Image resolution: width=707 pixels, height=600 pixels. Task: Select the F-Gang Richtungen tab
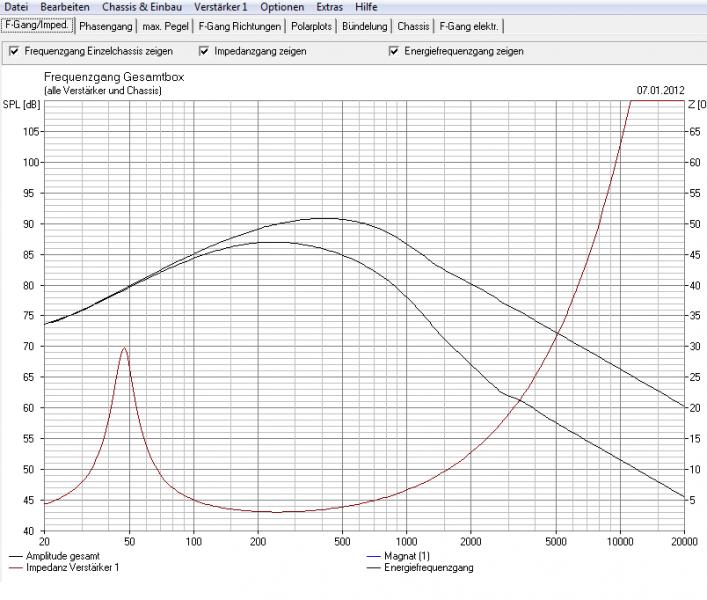pyautogui.click(x=239, y=26)
